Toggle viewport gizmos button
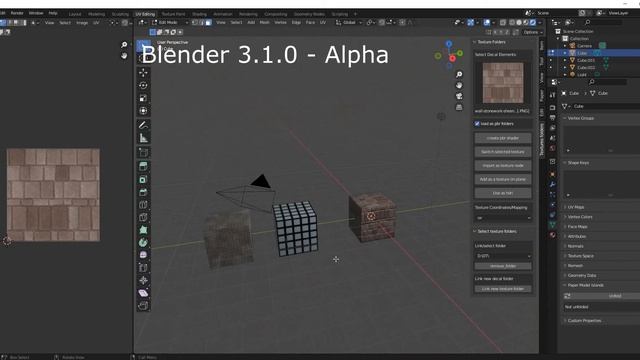 (470, 23)
